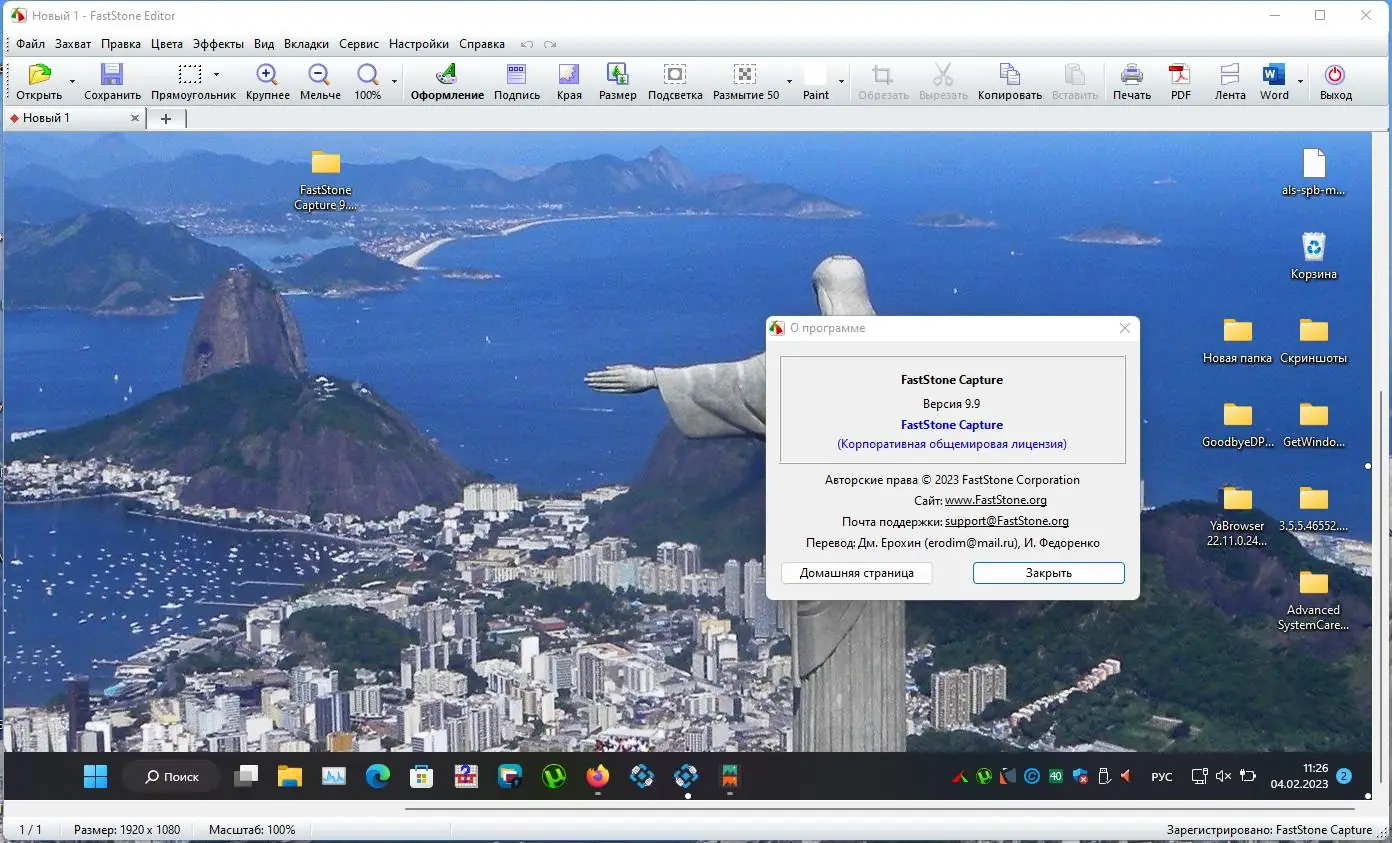The image size is (1392, 843).
Task: Send the image to Word
Action: 1274,75
